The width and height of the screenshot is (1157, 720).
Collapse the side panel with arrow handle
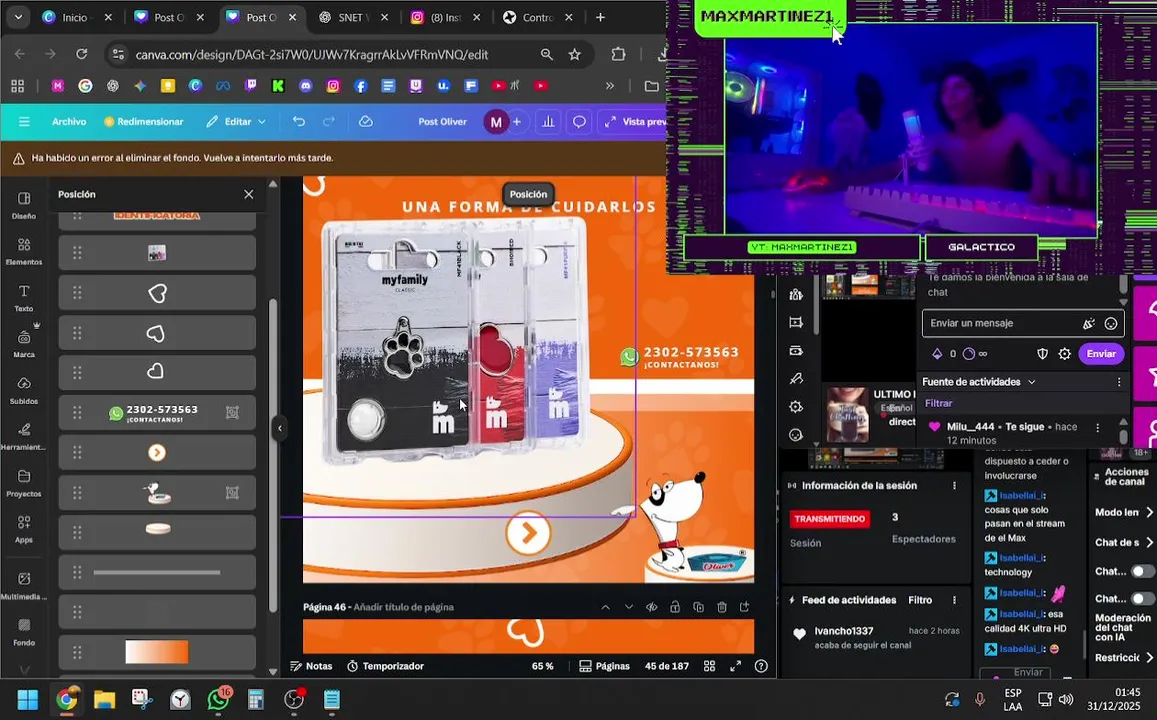(x=280, y=428)
